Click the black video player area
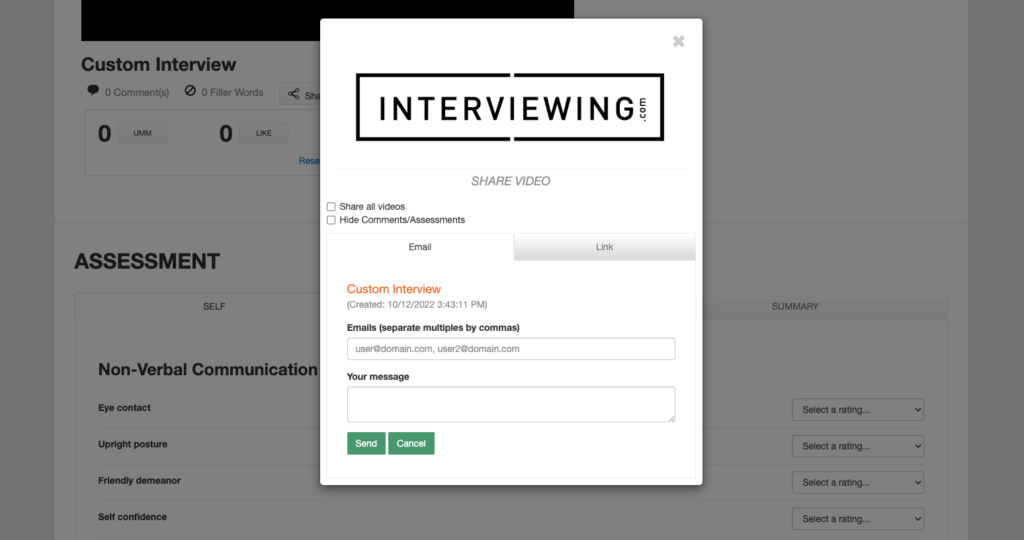 pyautogui.click(x=200, y=20)
